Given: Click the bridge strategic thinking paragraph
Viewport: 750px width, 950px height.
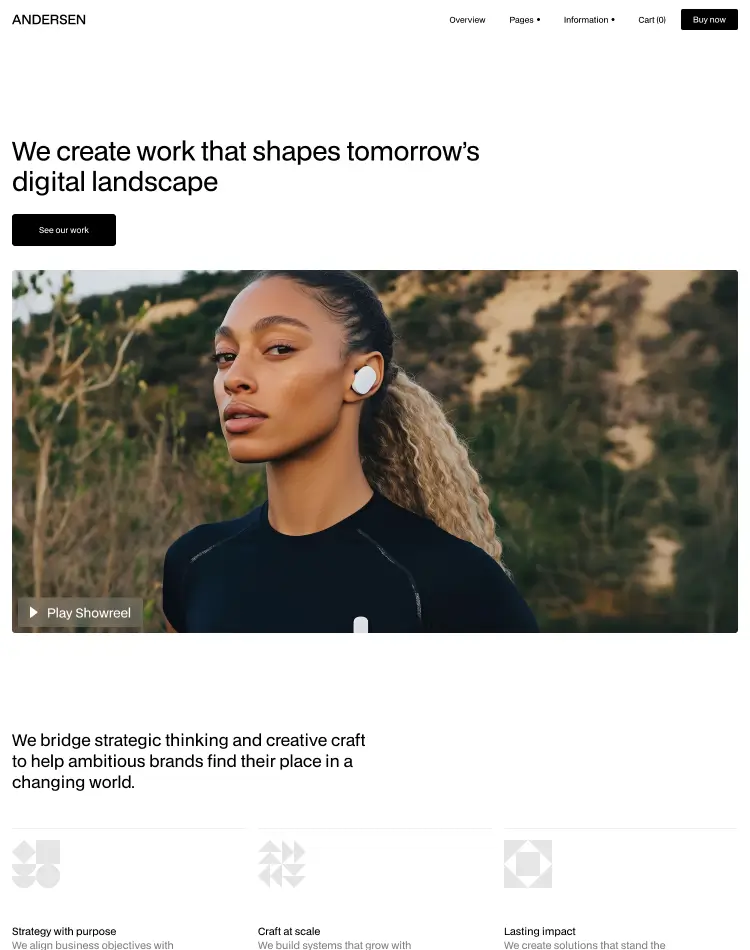Looking at the screenshot, I should tap(188, 761).
